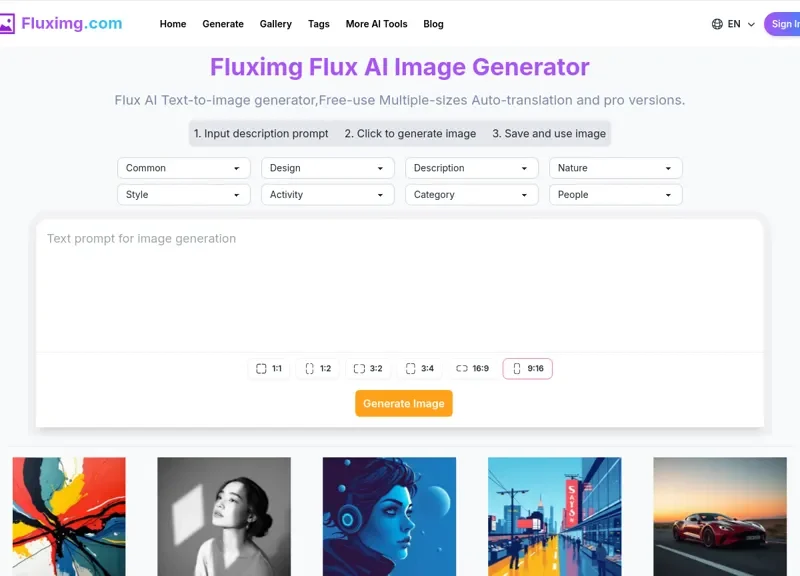Open the Nature options dropdown
The height and width of the screenshot is (576, 800).
(x=615, y=168)
